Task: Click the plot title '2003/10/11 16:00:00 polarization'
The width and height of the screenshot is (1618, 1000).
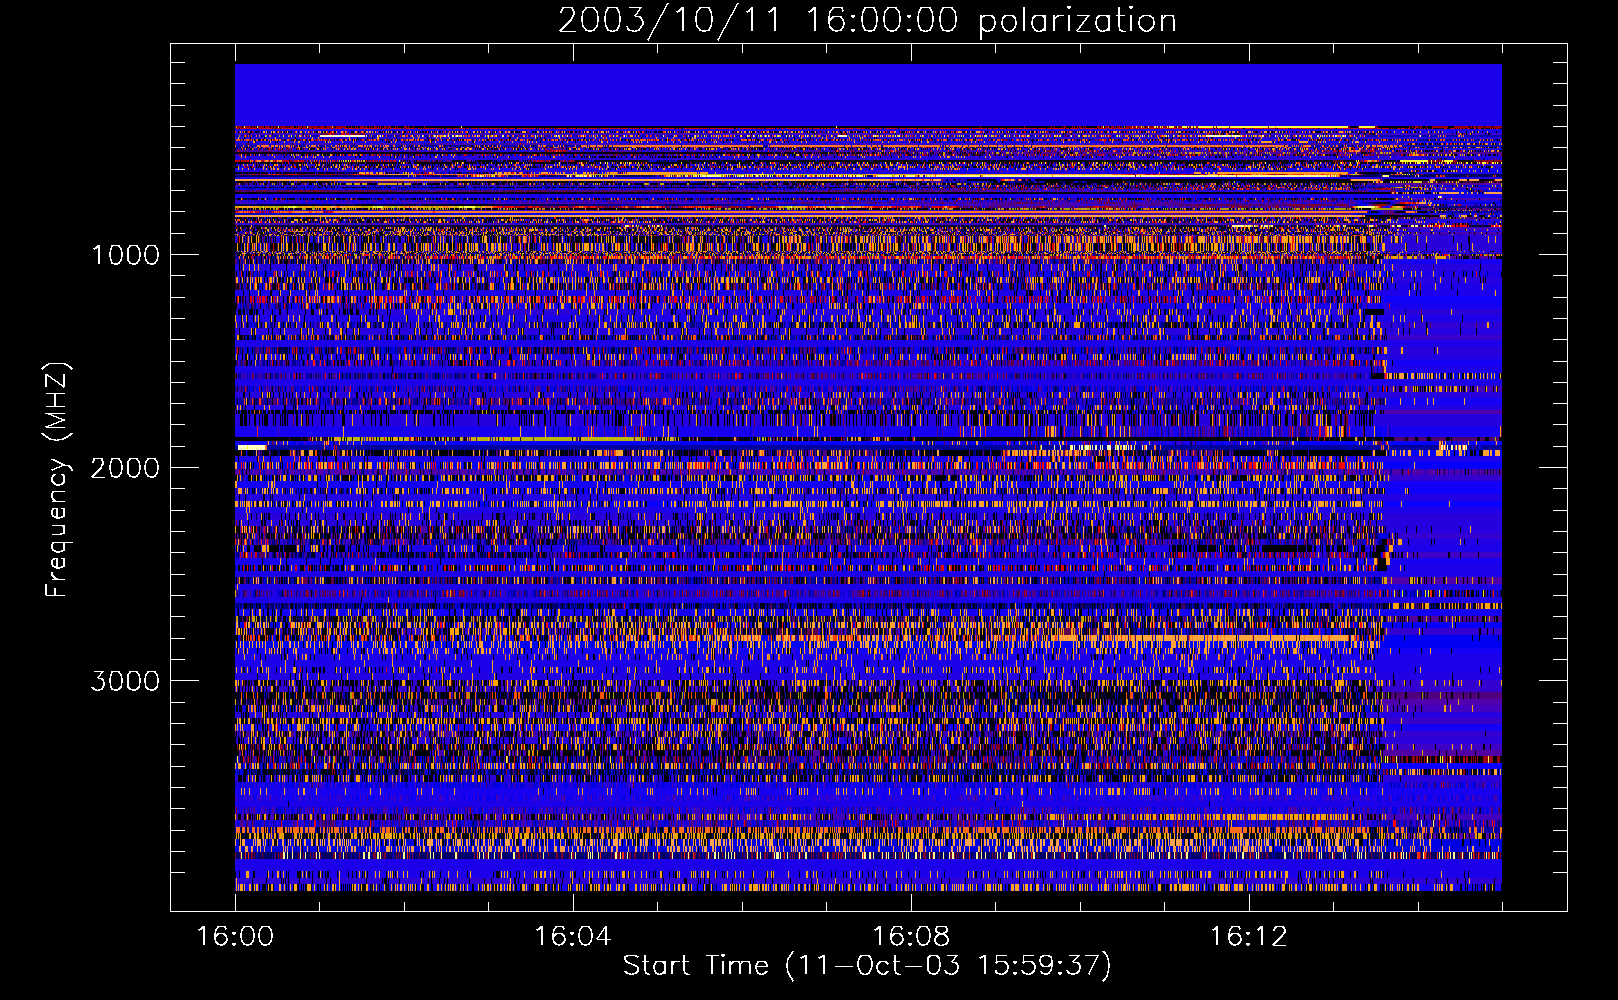Action: pos(867,20)
